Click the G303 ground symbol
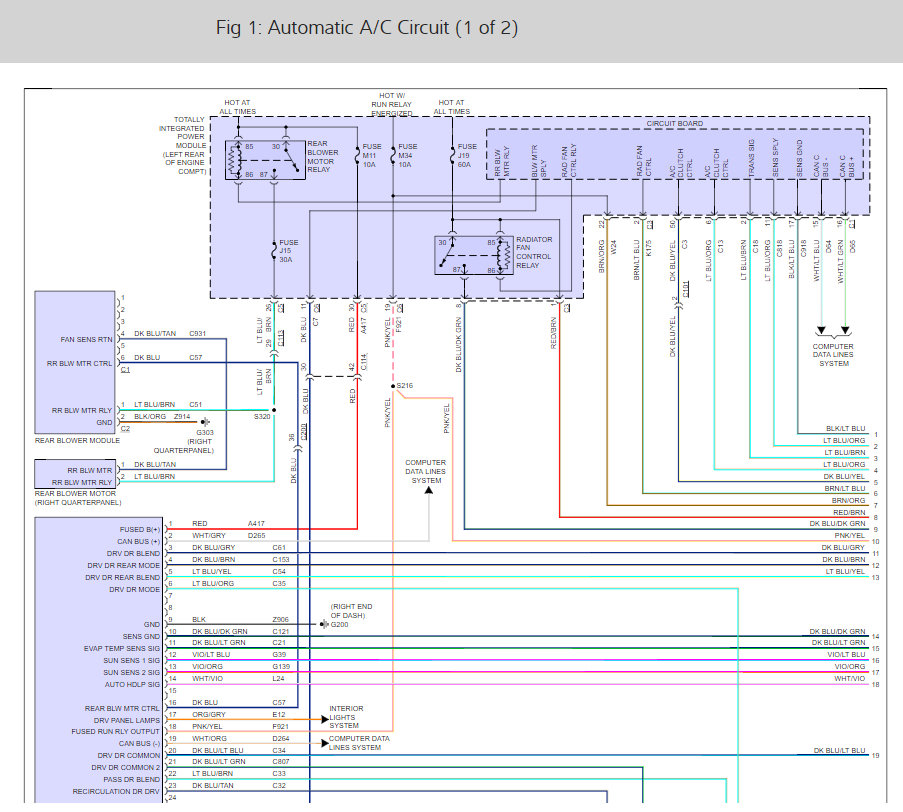The image size is (903, 812). click(x=207, y=422)
